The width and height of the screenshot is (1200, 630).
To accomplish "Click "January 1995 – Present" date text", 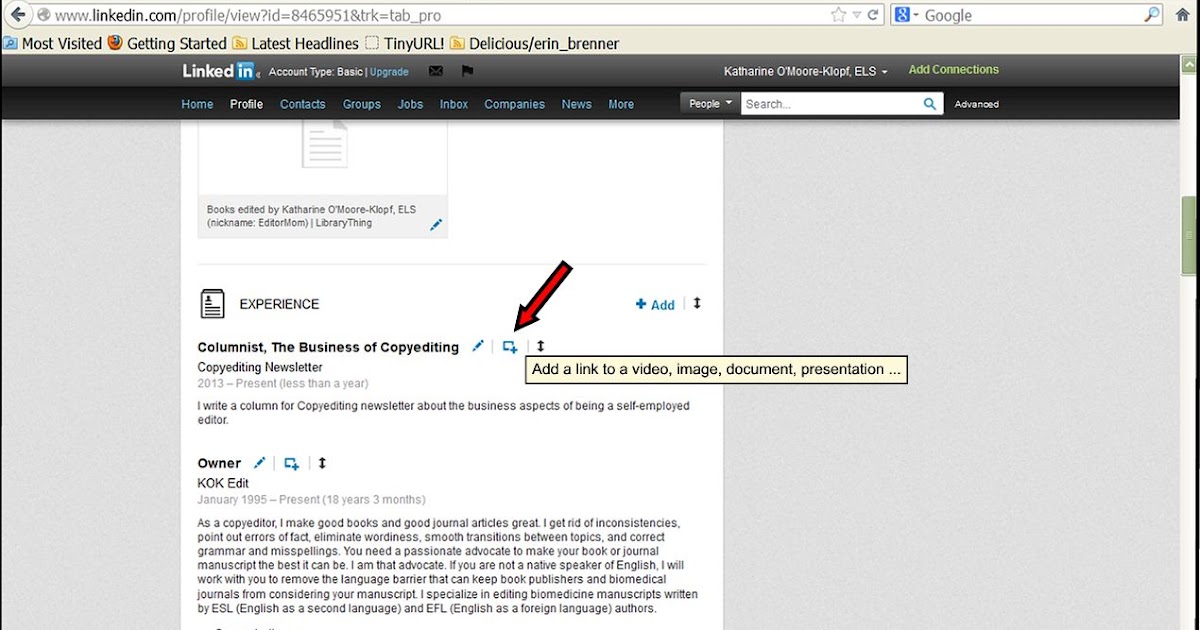I will (258, 499).
